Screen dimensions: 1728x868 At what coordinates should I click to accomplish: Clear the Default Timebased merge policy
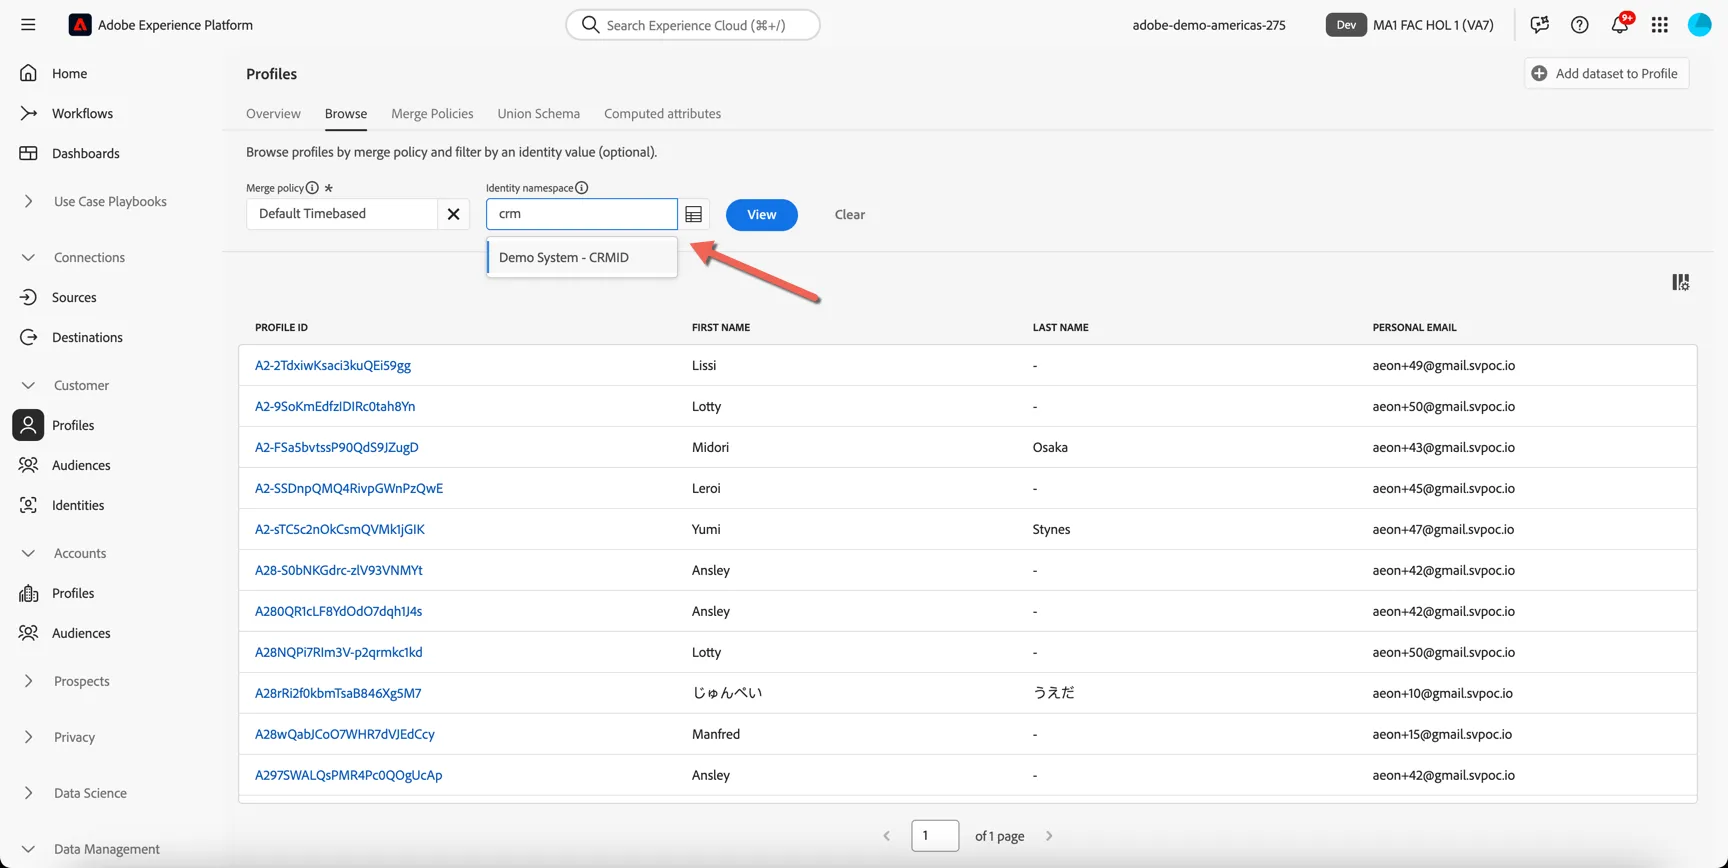[x=453, y=214]
